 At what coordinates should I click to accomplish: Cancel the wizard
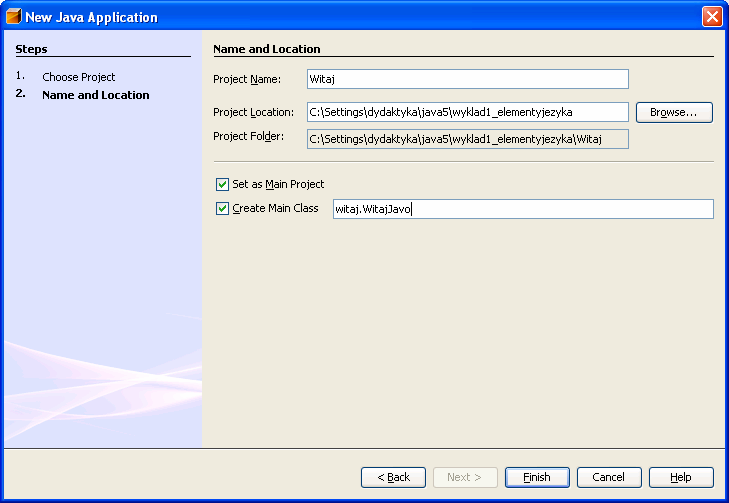[609, 477]
